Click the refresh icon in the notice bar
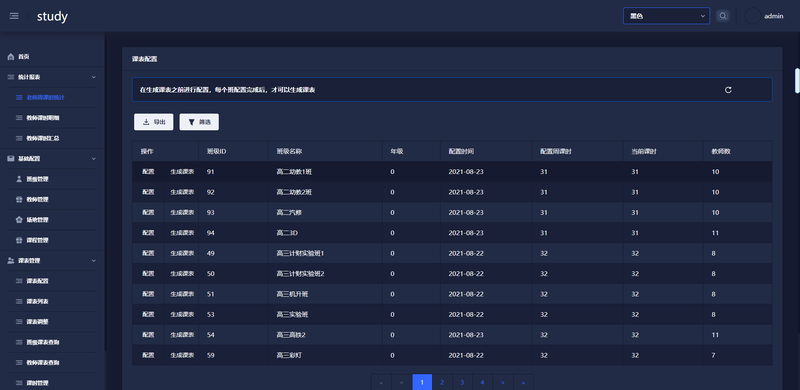This screenshot has height=390, width=800. [x=728, y=90]
